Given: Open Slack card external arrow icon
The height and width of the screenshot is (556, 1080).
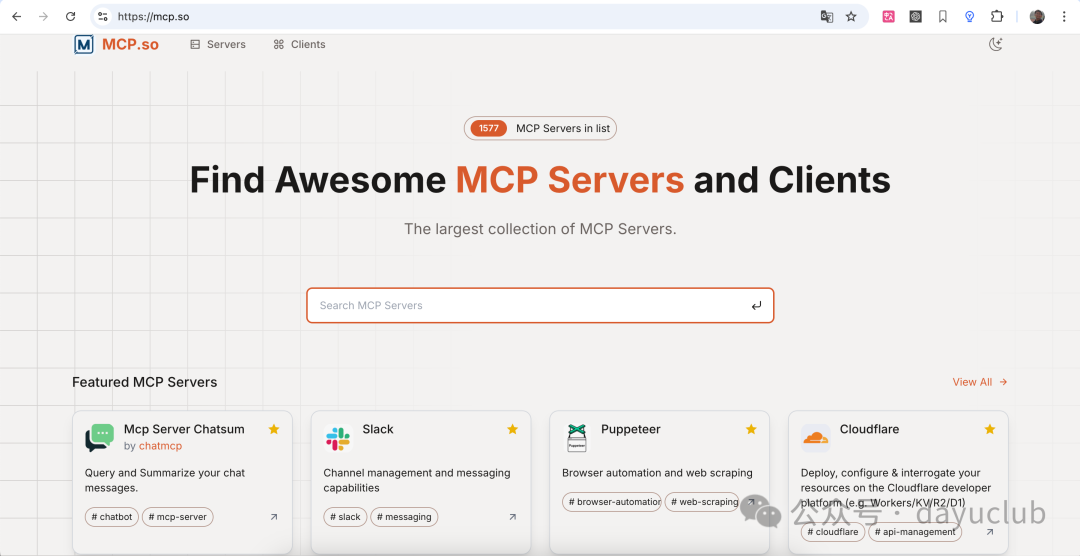Looking at the screenshot, I should point(512,517).
